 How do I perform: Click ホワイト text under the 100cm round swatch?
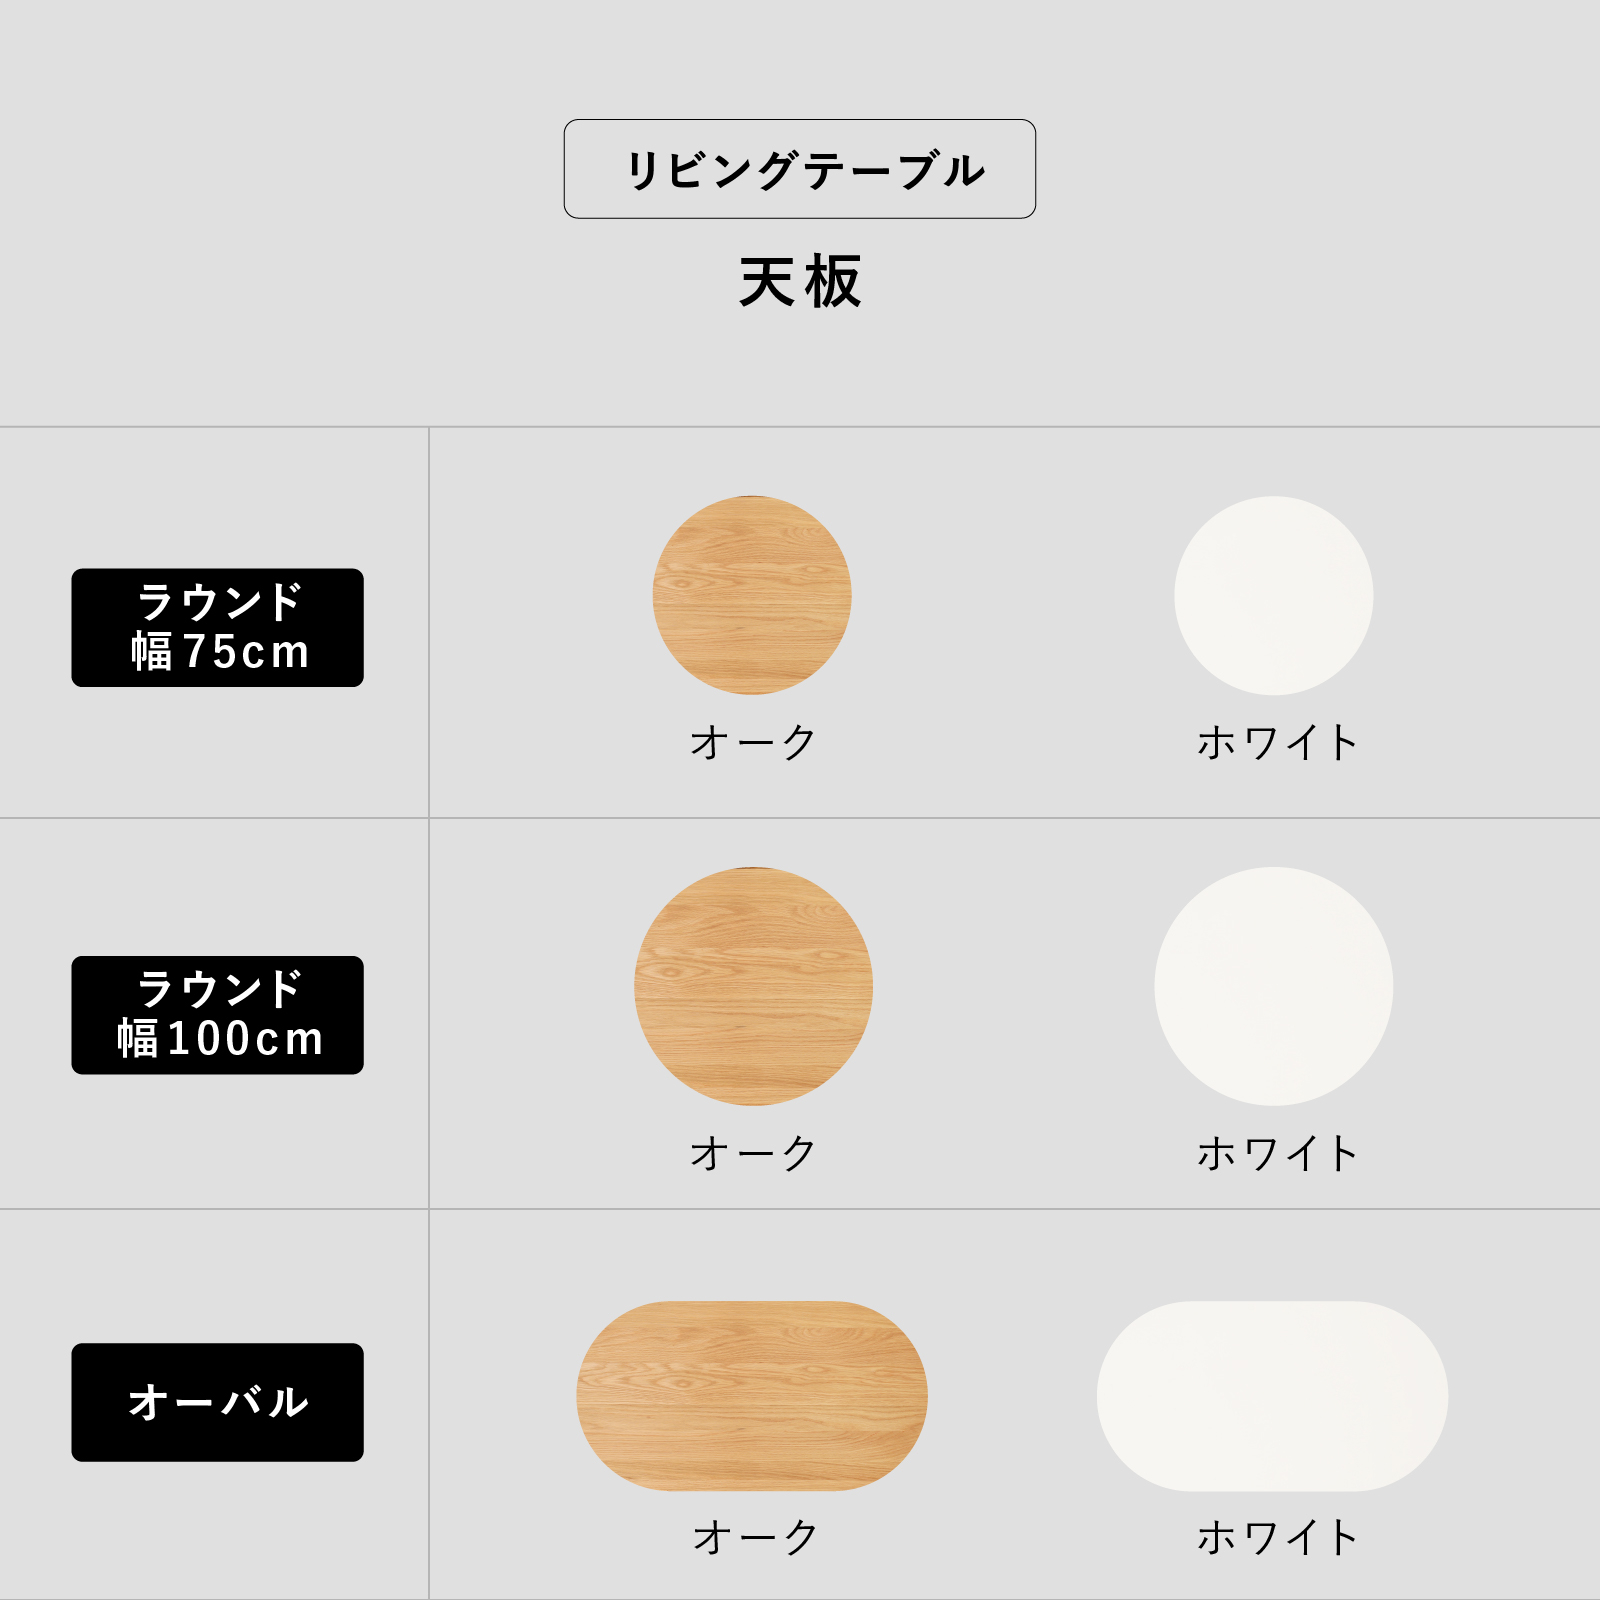tap(1277, 1153)
